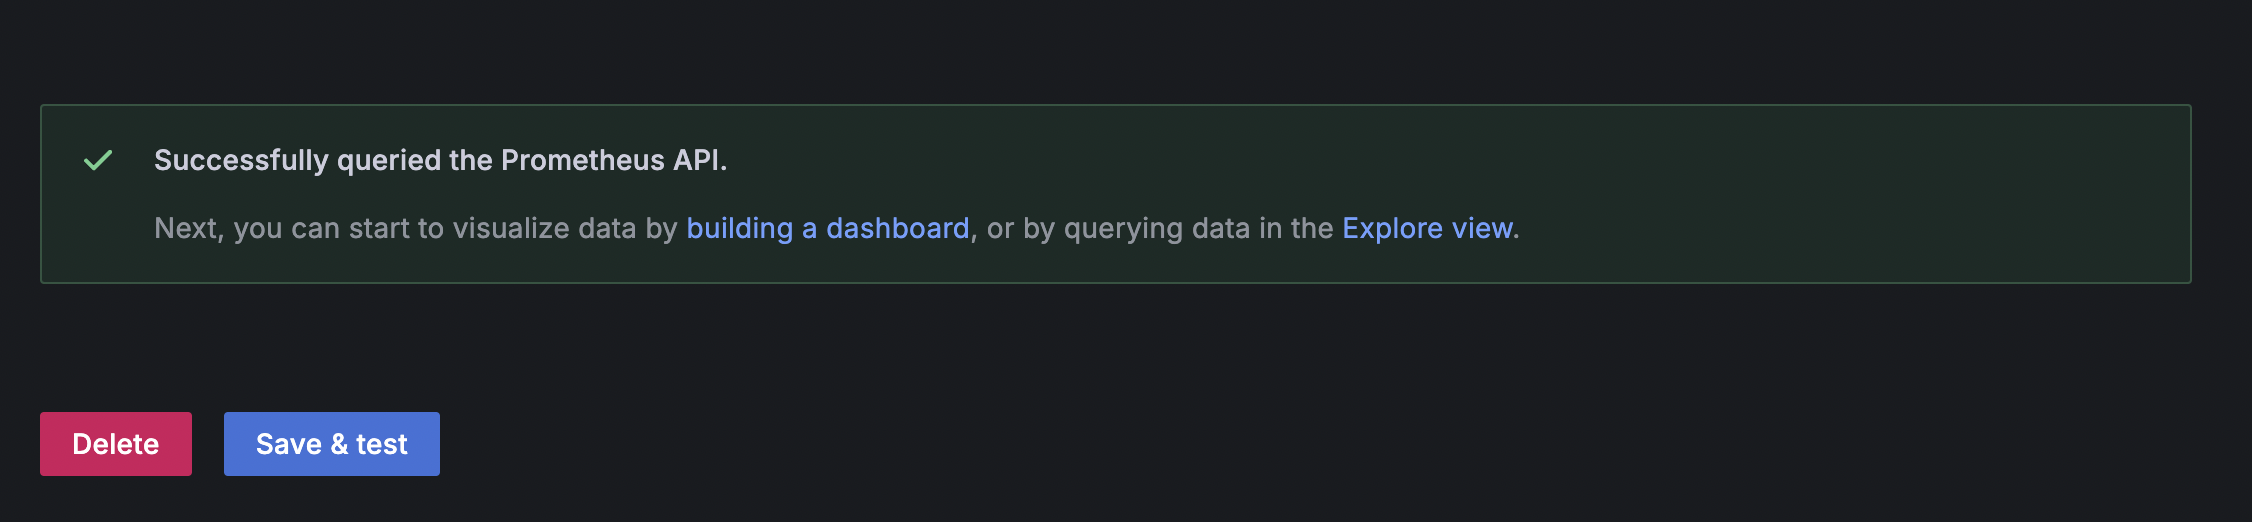
Task: Click the word Prometheus in the alert title
Action: pos(583,160)
